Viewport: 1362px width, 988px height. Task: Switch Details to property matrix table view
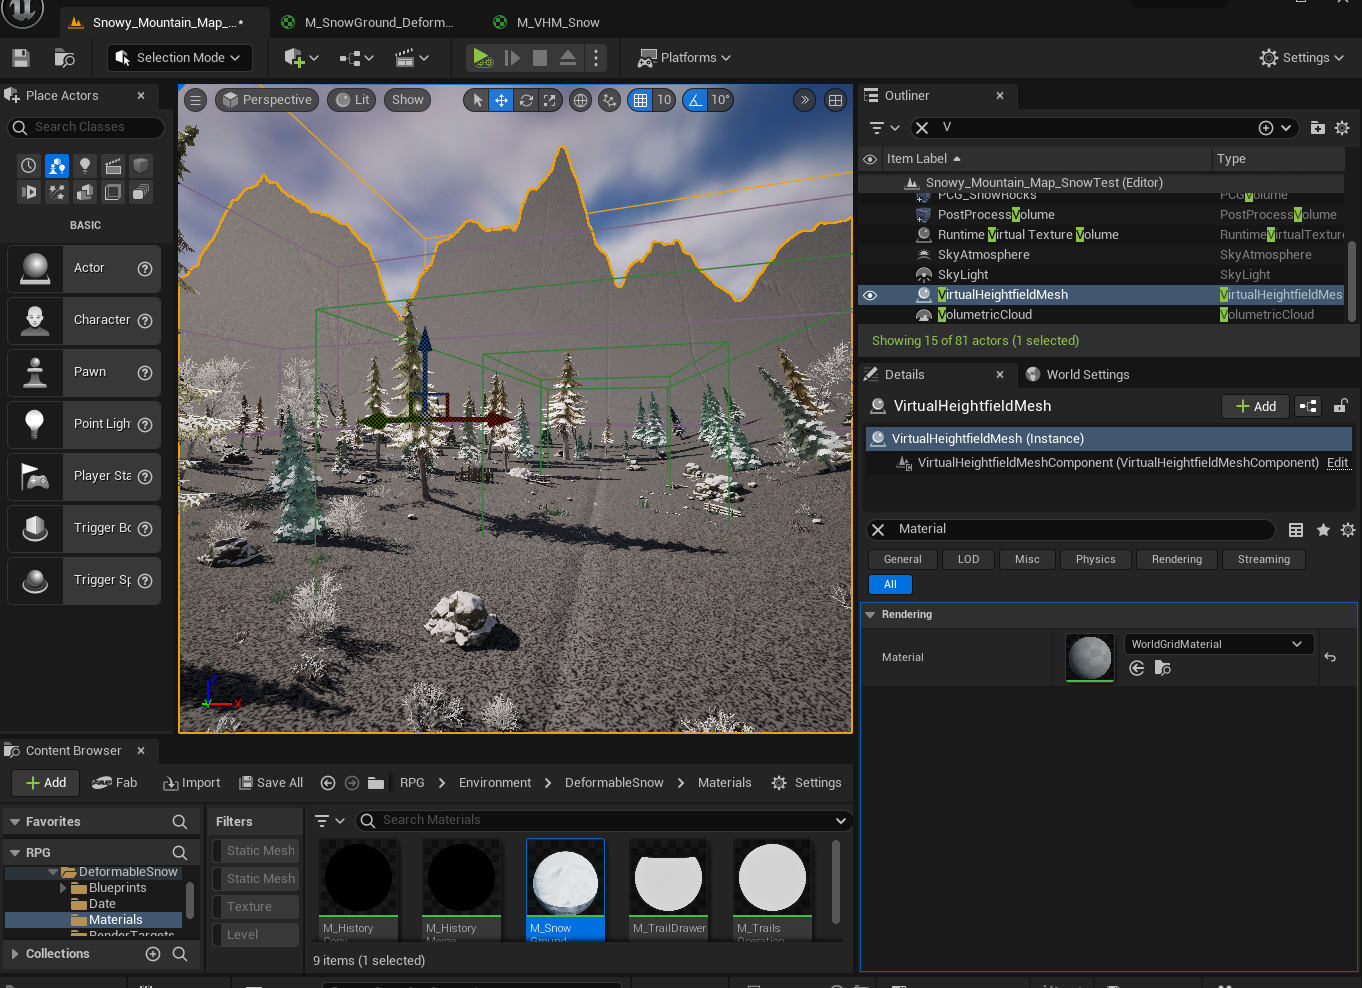point(1296,530)
